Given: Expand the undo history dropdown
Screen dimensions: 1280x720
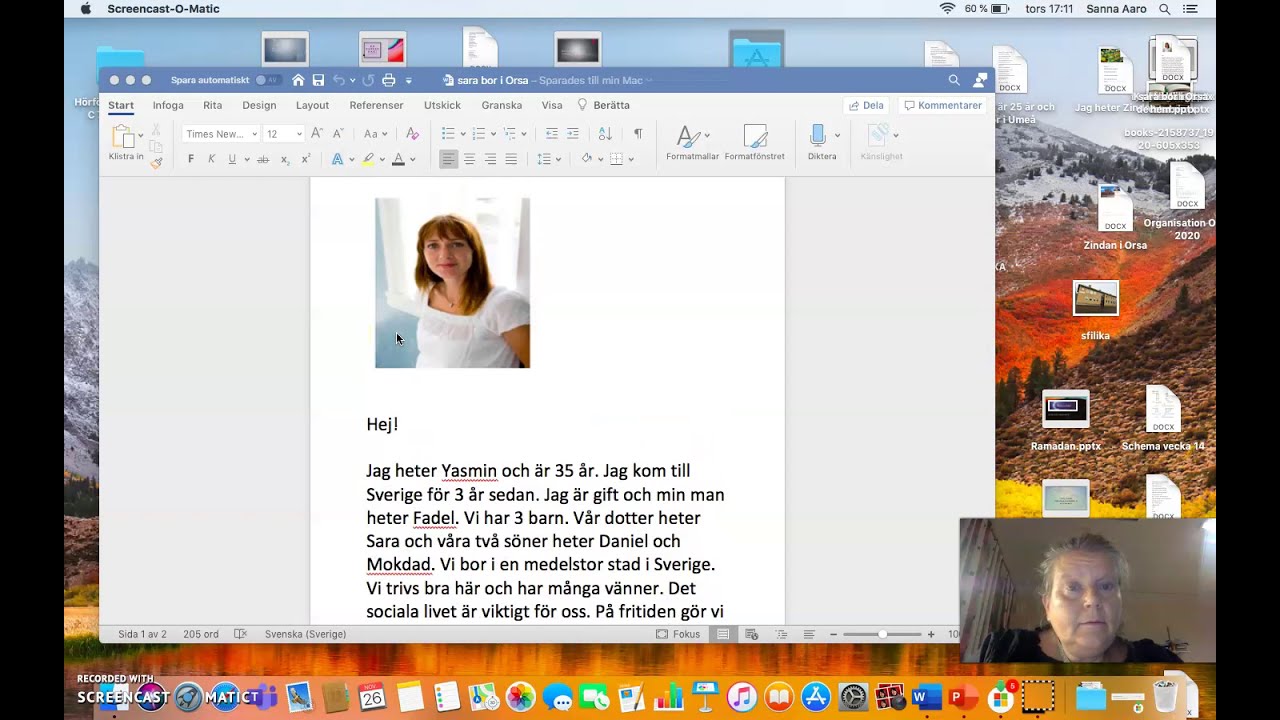Looking at the screenshot, I should [352, 80].
